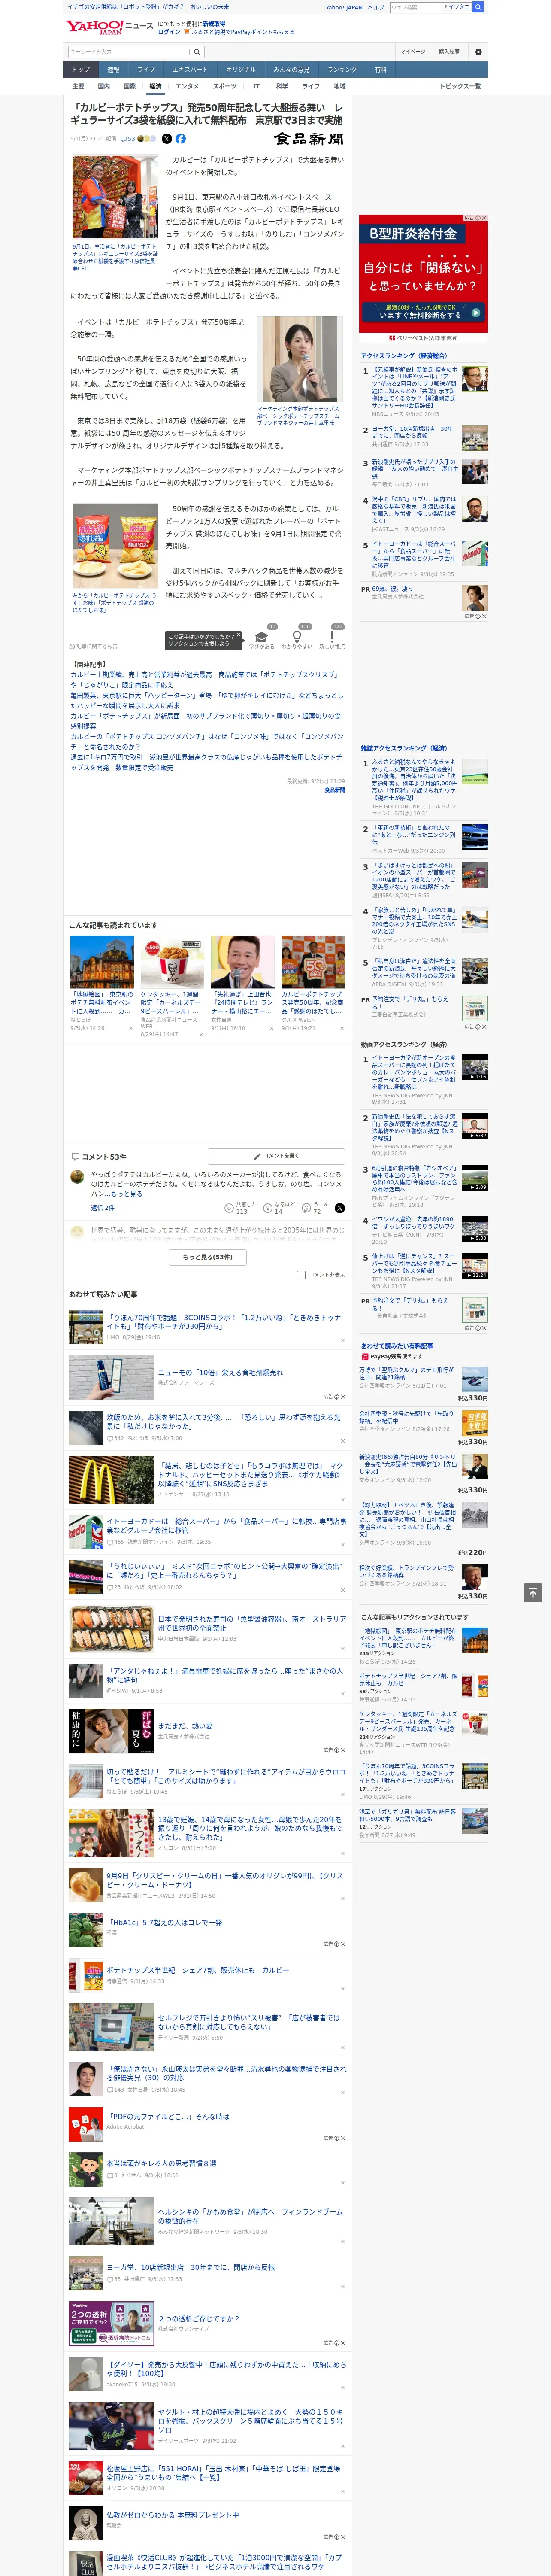
Task: Open the 3COINSコラボ recommended article
Action: [206, 1326]
